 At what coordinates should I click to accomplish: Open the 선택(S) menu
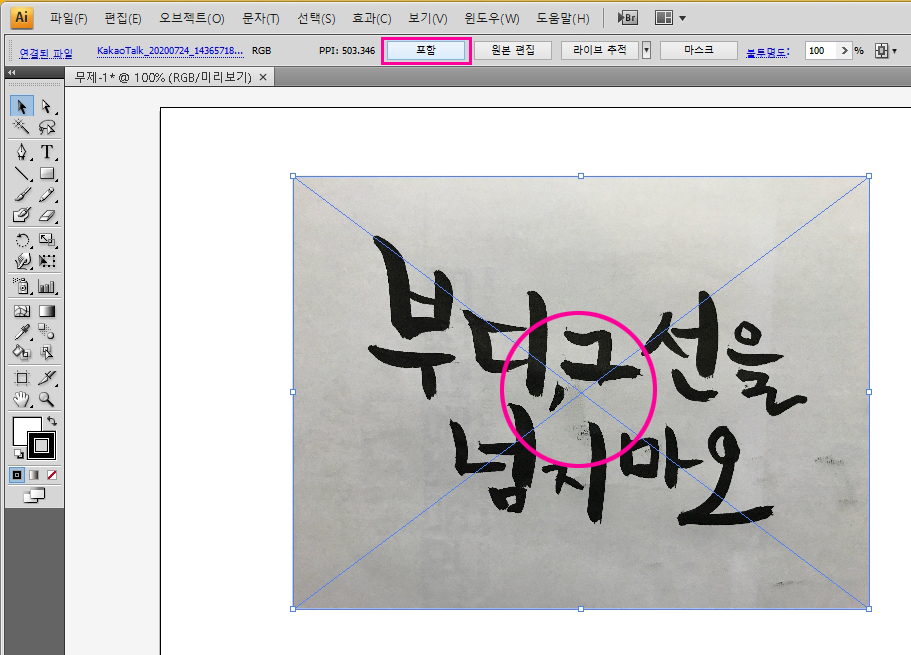click(316, 19)
